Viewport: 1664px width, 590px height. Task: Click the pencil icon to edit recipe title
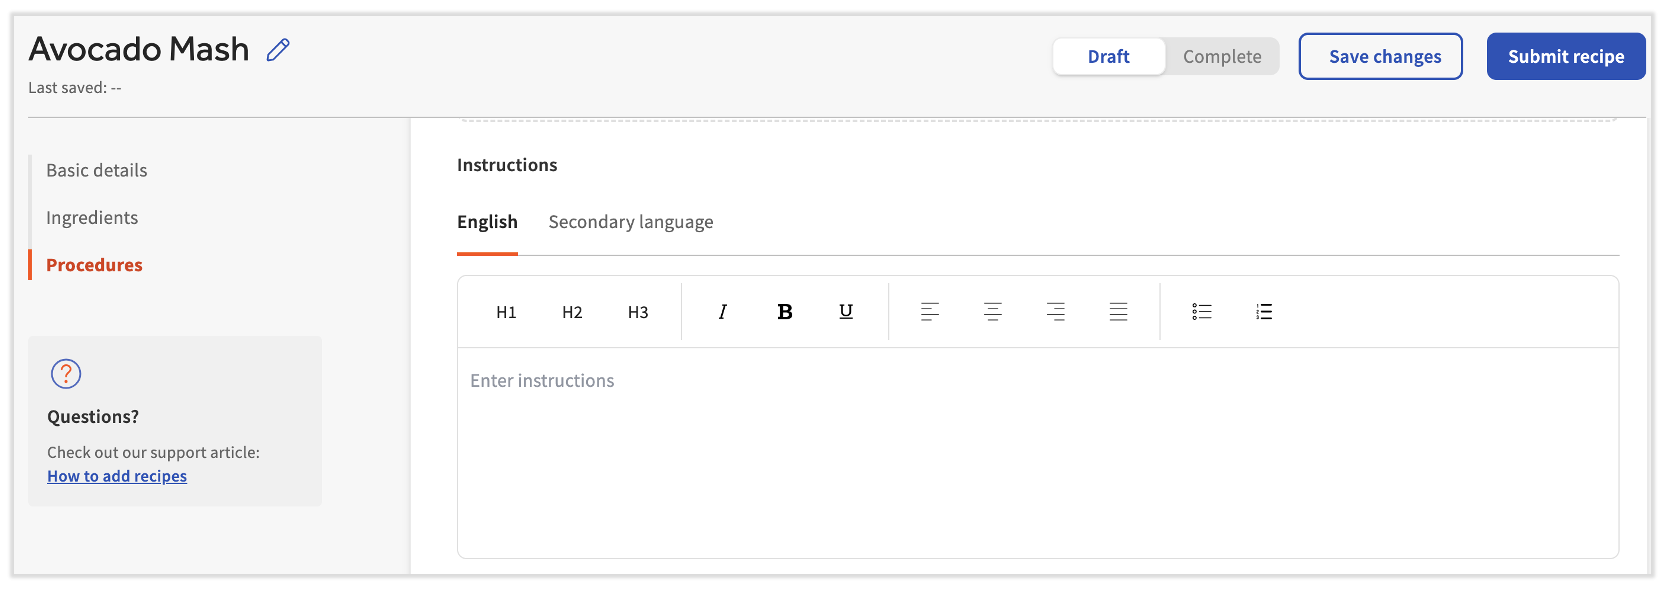click(278, 50)
